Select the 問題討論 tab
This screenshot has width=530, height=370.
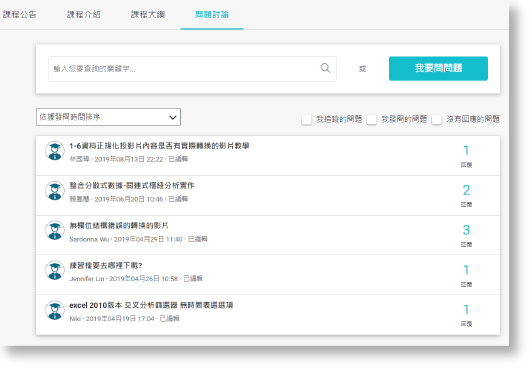(x=212, y=15)
